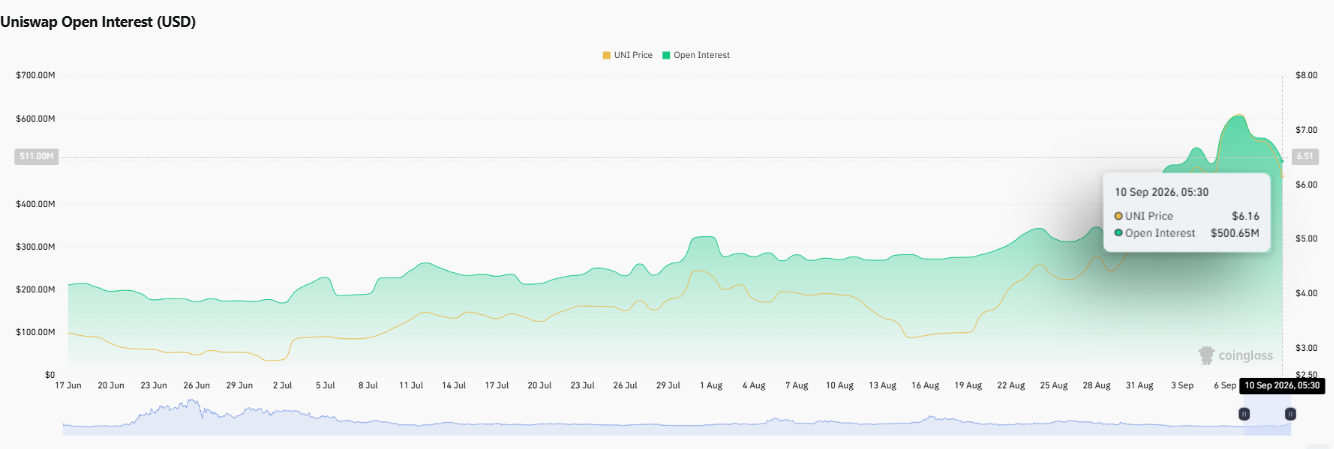Toggle the UNI Price legend series

[x=627, y=55]
